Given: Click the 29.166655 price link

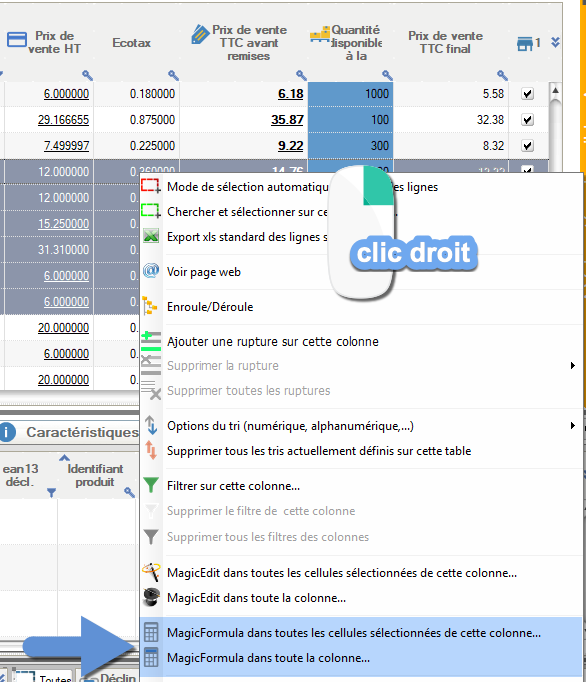Looking at the screenshot, I should [x=63, y=120].
